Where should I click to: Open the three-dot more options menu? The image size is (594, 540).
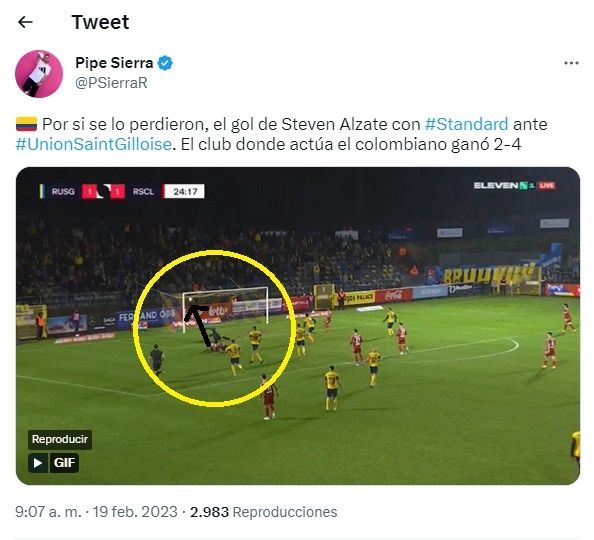point(571,63)
